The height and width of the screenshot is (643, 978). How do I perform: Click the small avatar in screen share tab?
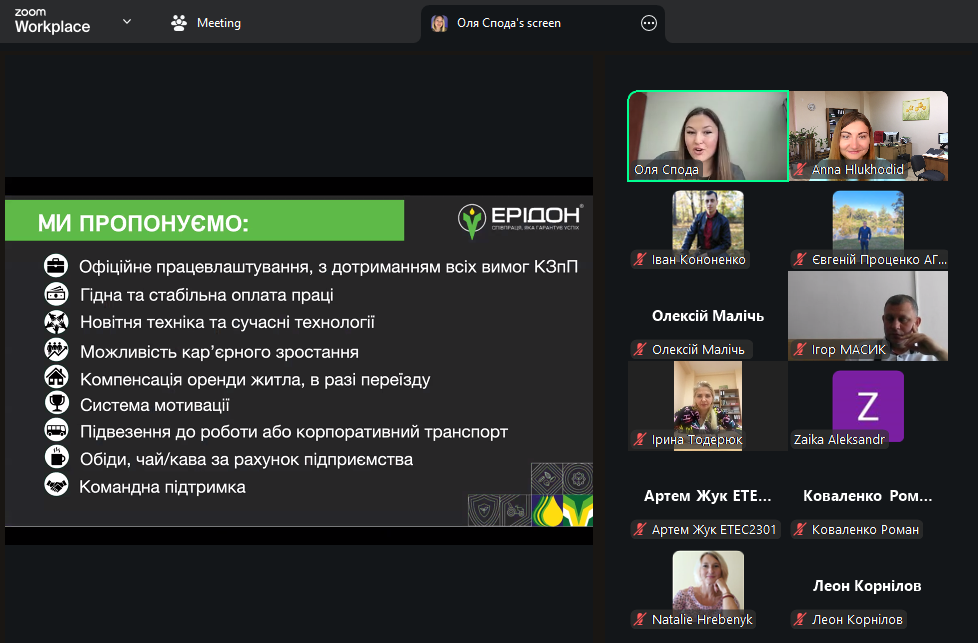pos(439,24)
